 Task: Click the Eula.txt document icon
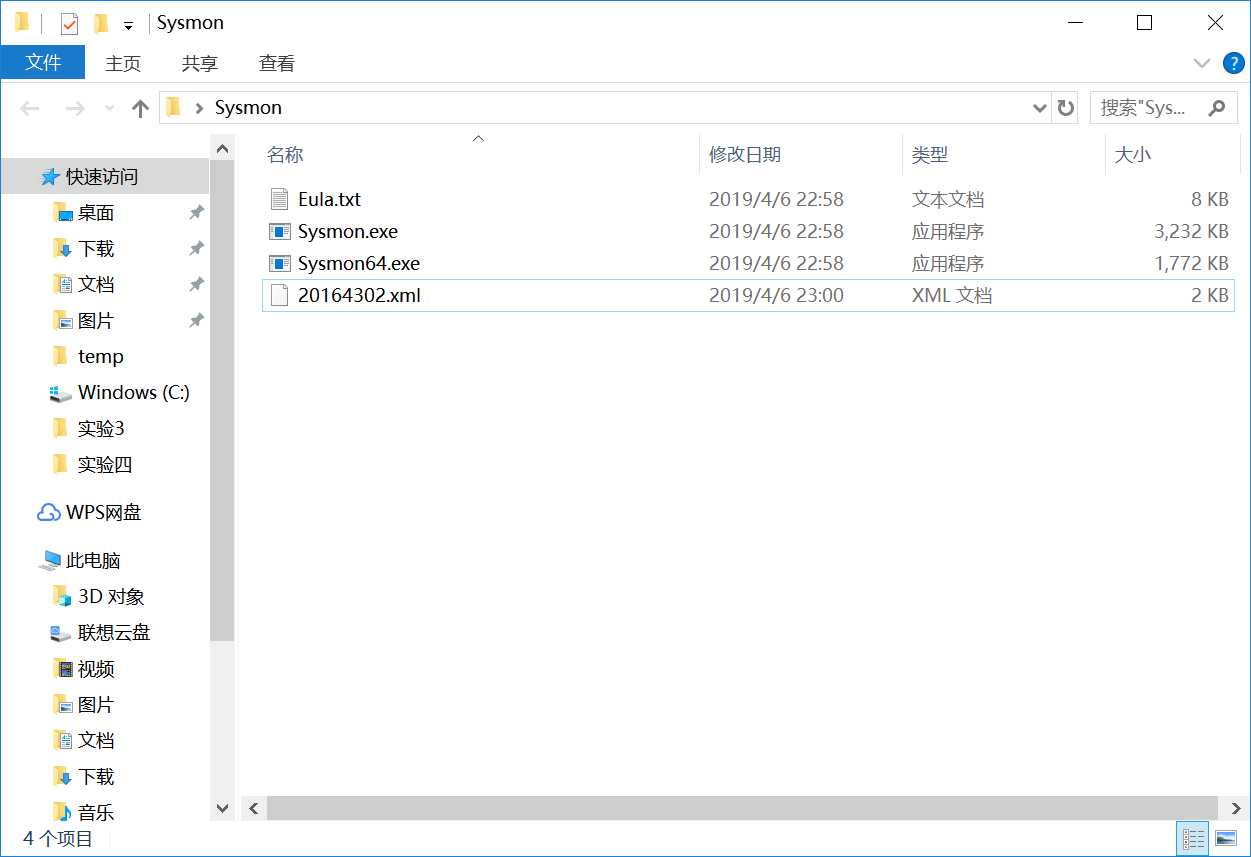(279, 199)
